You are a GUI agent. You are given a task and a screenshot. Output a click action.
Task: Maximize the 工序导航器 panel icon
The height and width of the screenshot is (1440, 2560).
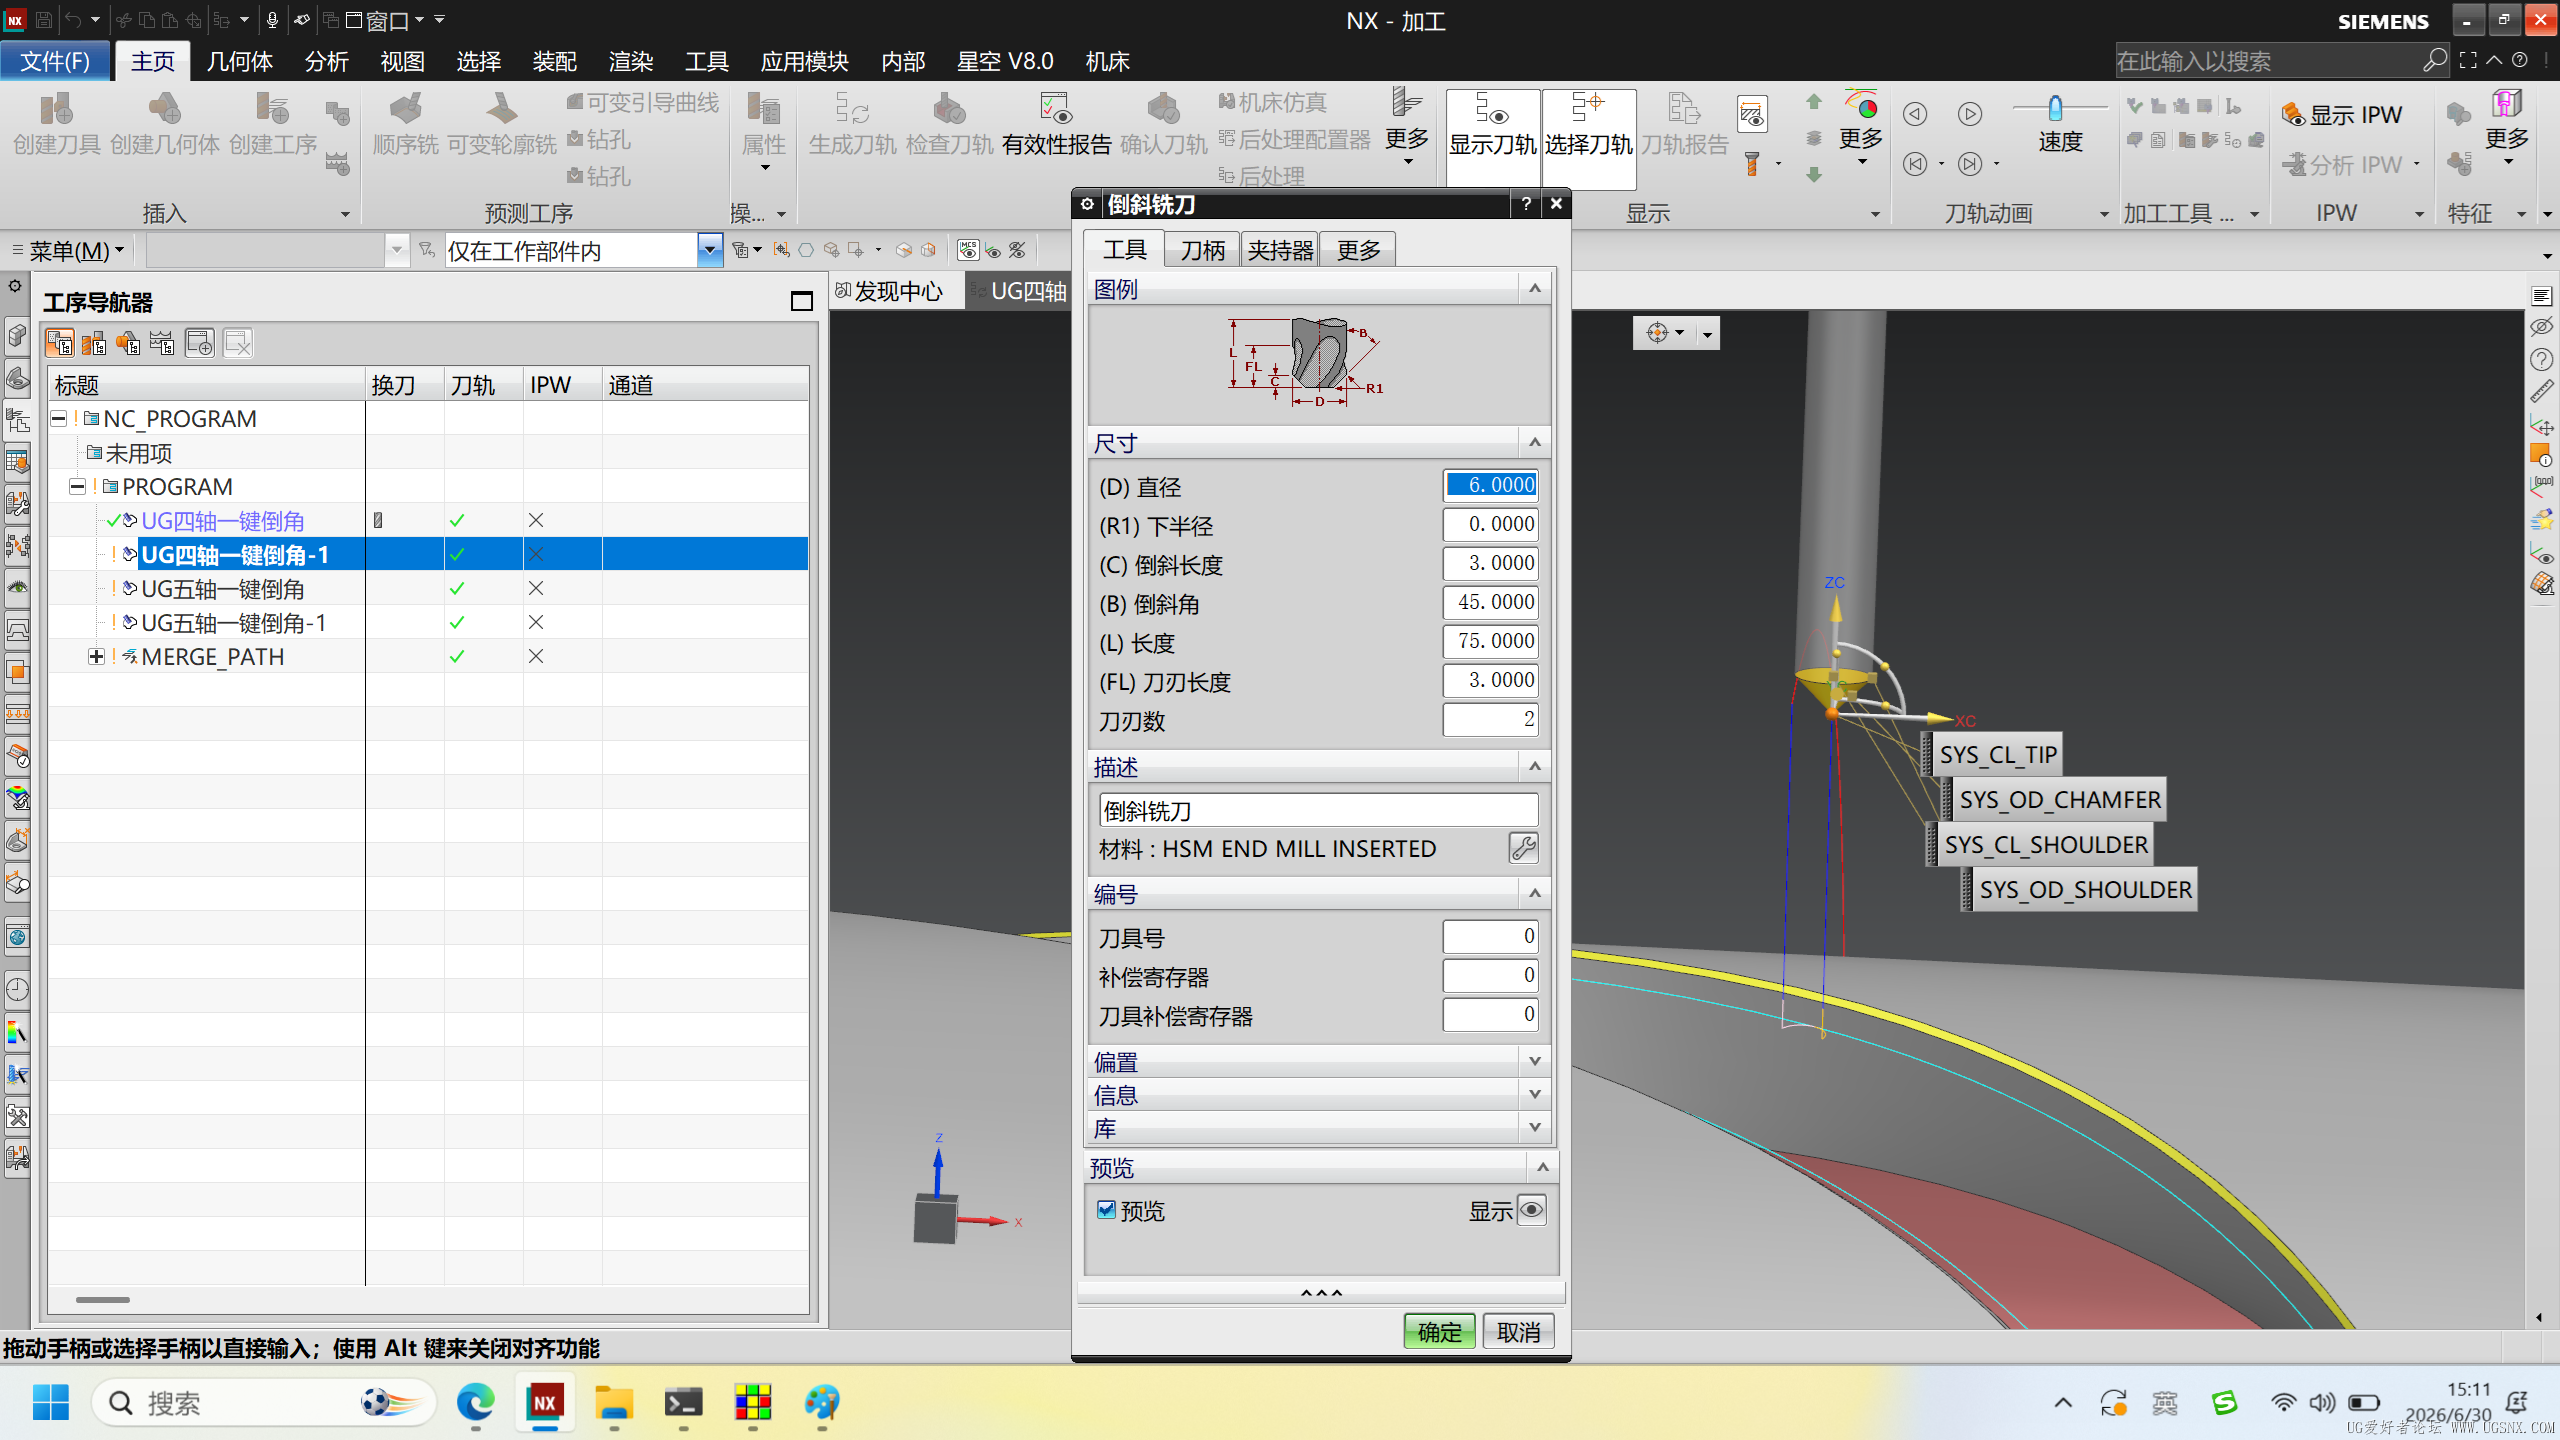tap(802, 301)
